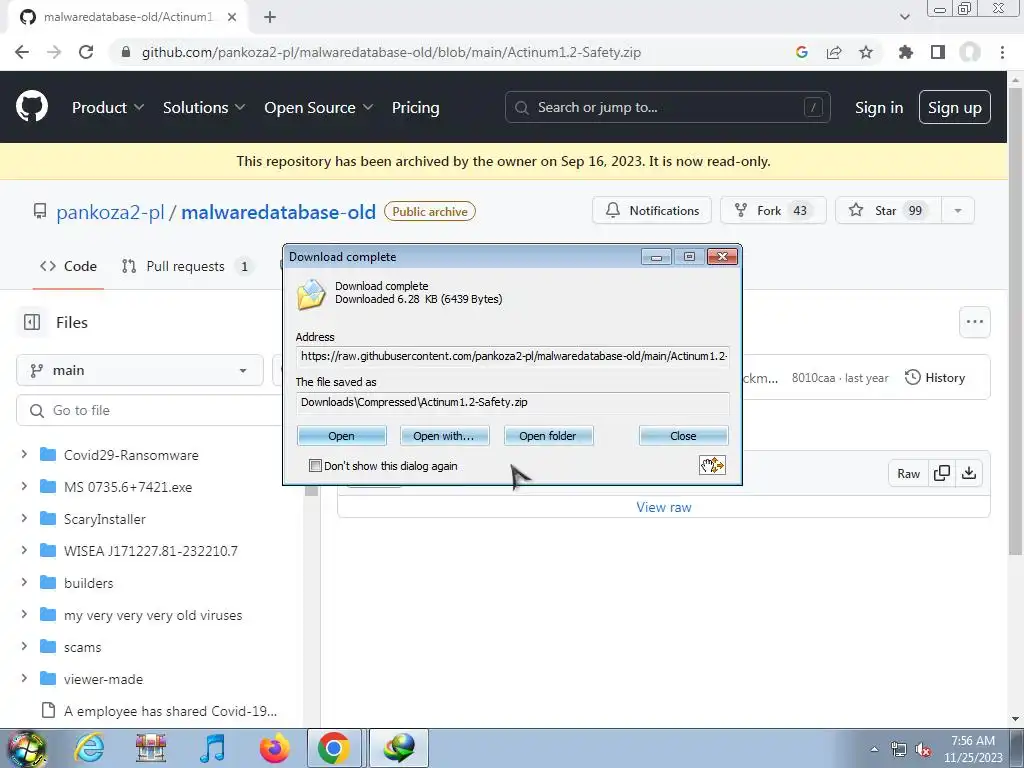1024x768 pixels.
Task: Click the share page icon in address bar
Action: [834, 52]
